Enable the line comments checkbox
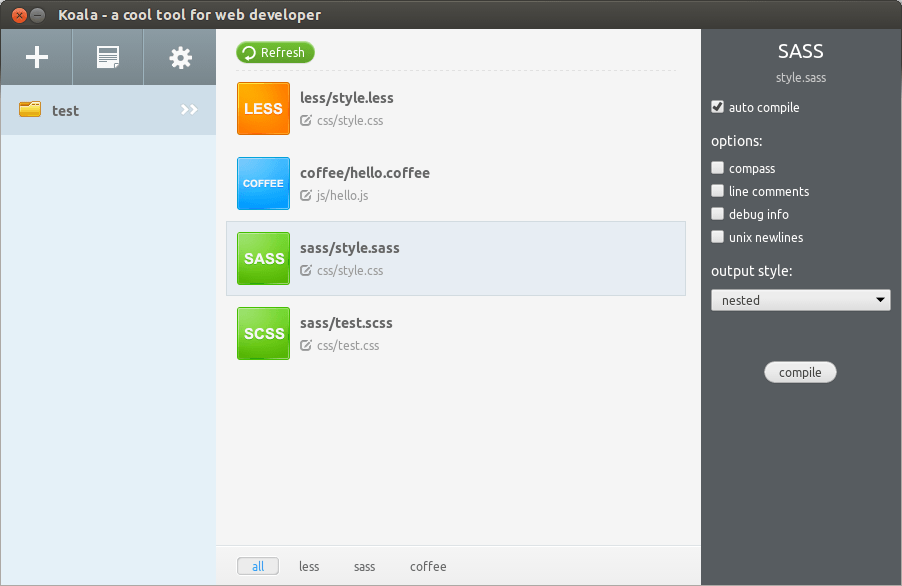The width and height of the screenshot is (902, 586). [x=717, y=191]
